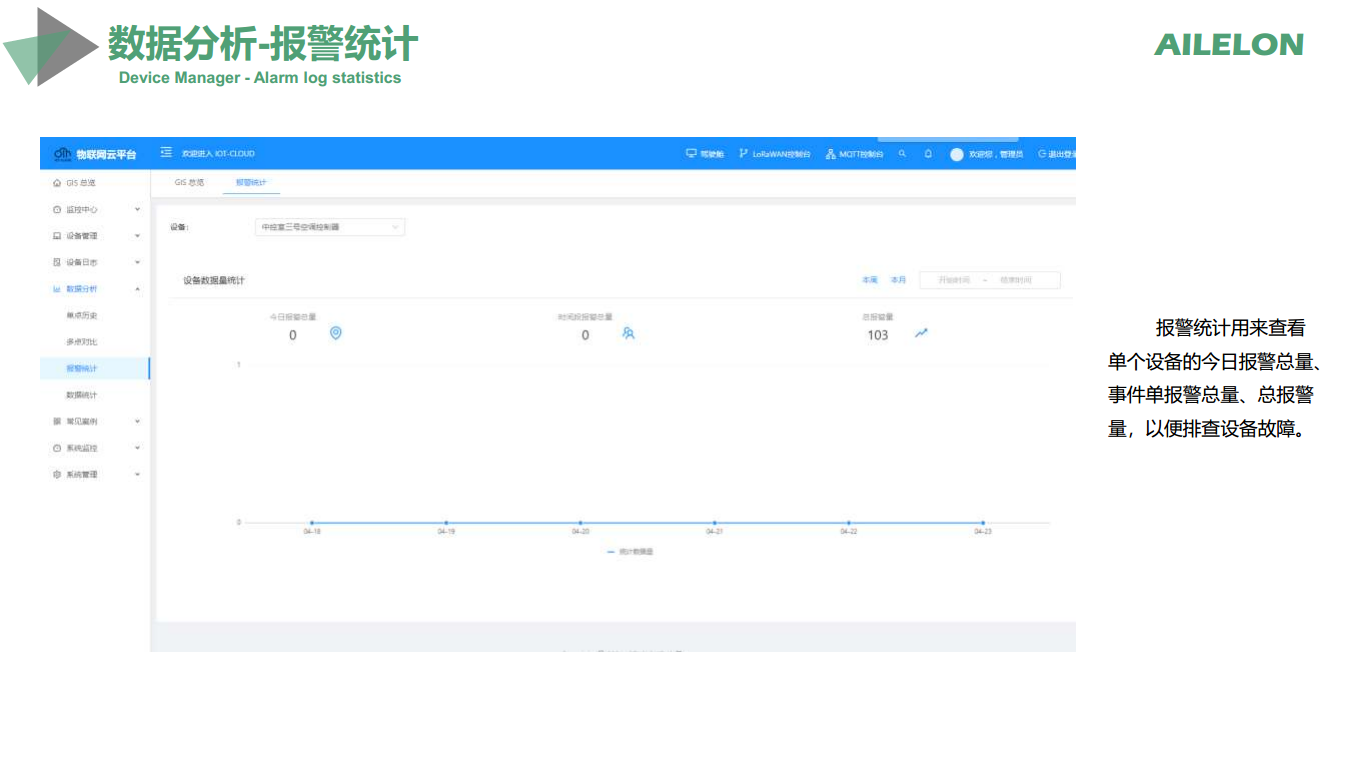Switch to the 报警统计 page tab
The image size is (1350, 759).
click(x=251, y=183)
